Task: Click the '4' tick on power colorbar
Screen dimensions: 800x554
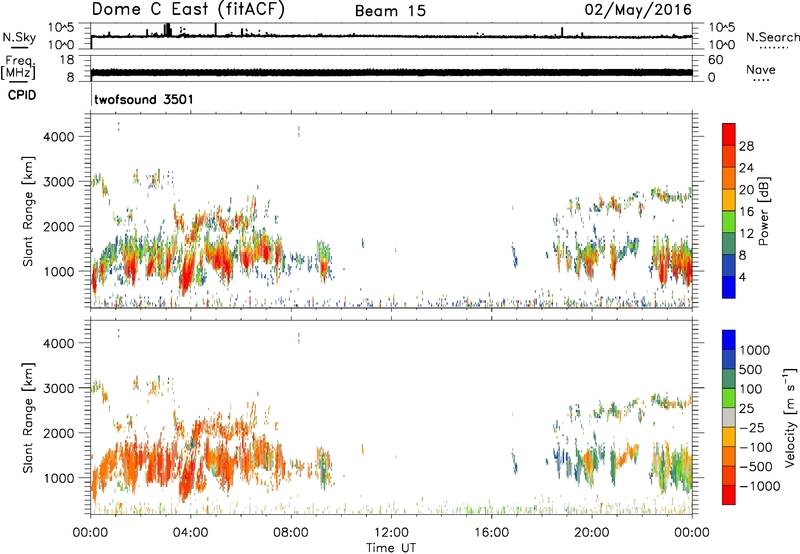Action: (742, 277)
